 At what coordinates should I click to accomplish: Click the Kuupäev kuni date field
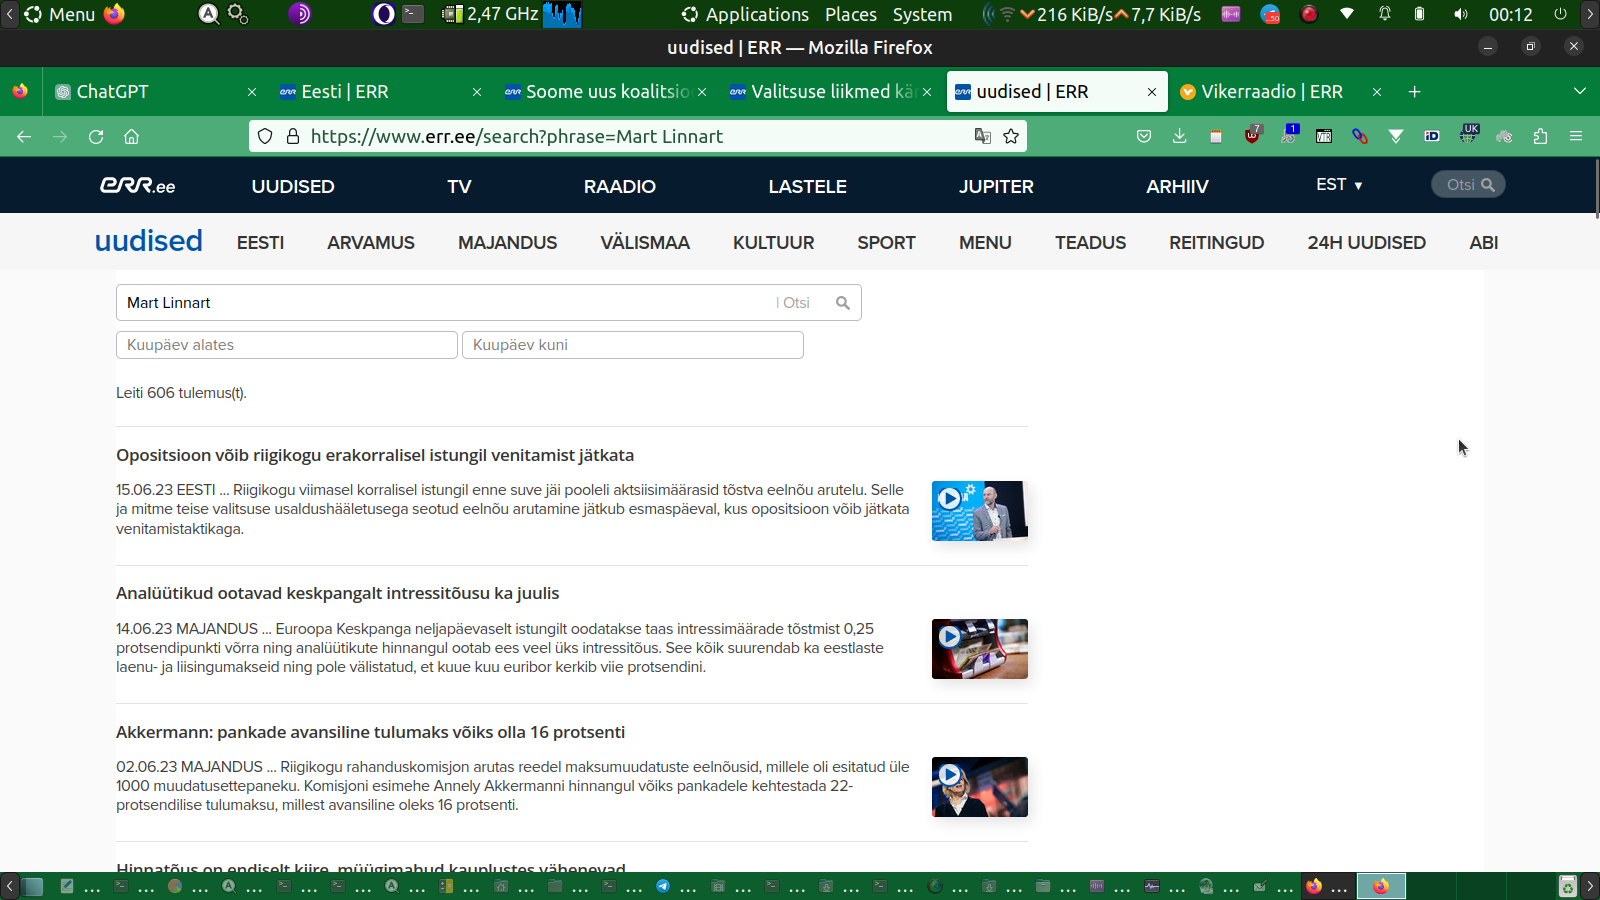tap(633, 345)
